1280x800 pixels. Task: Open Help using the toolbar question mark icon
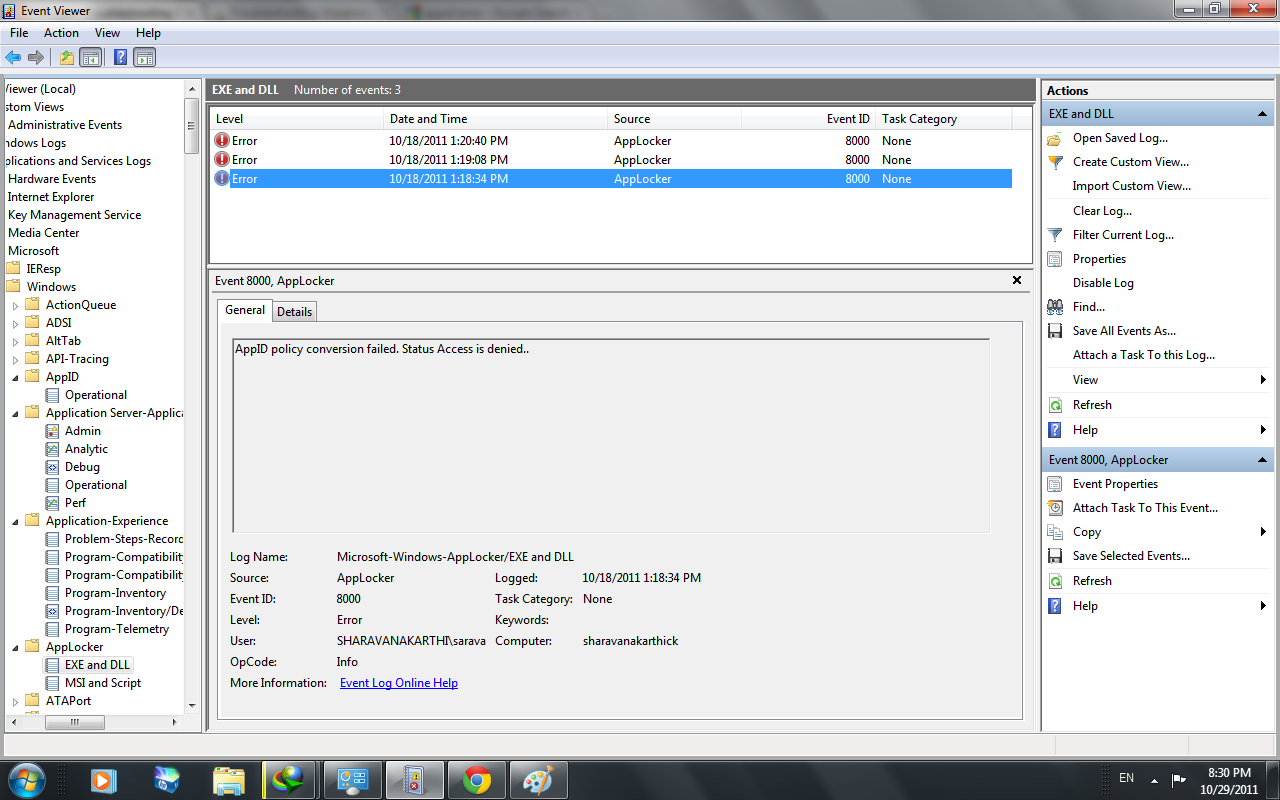pyautogui.click(x=120, y=58)
